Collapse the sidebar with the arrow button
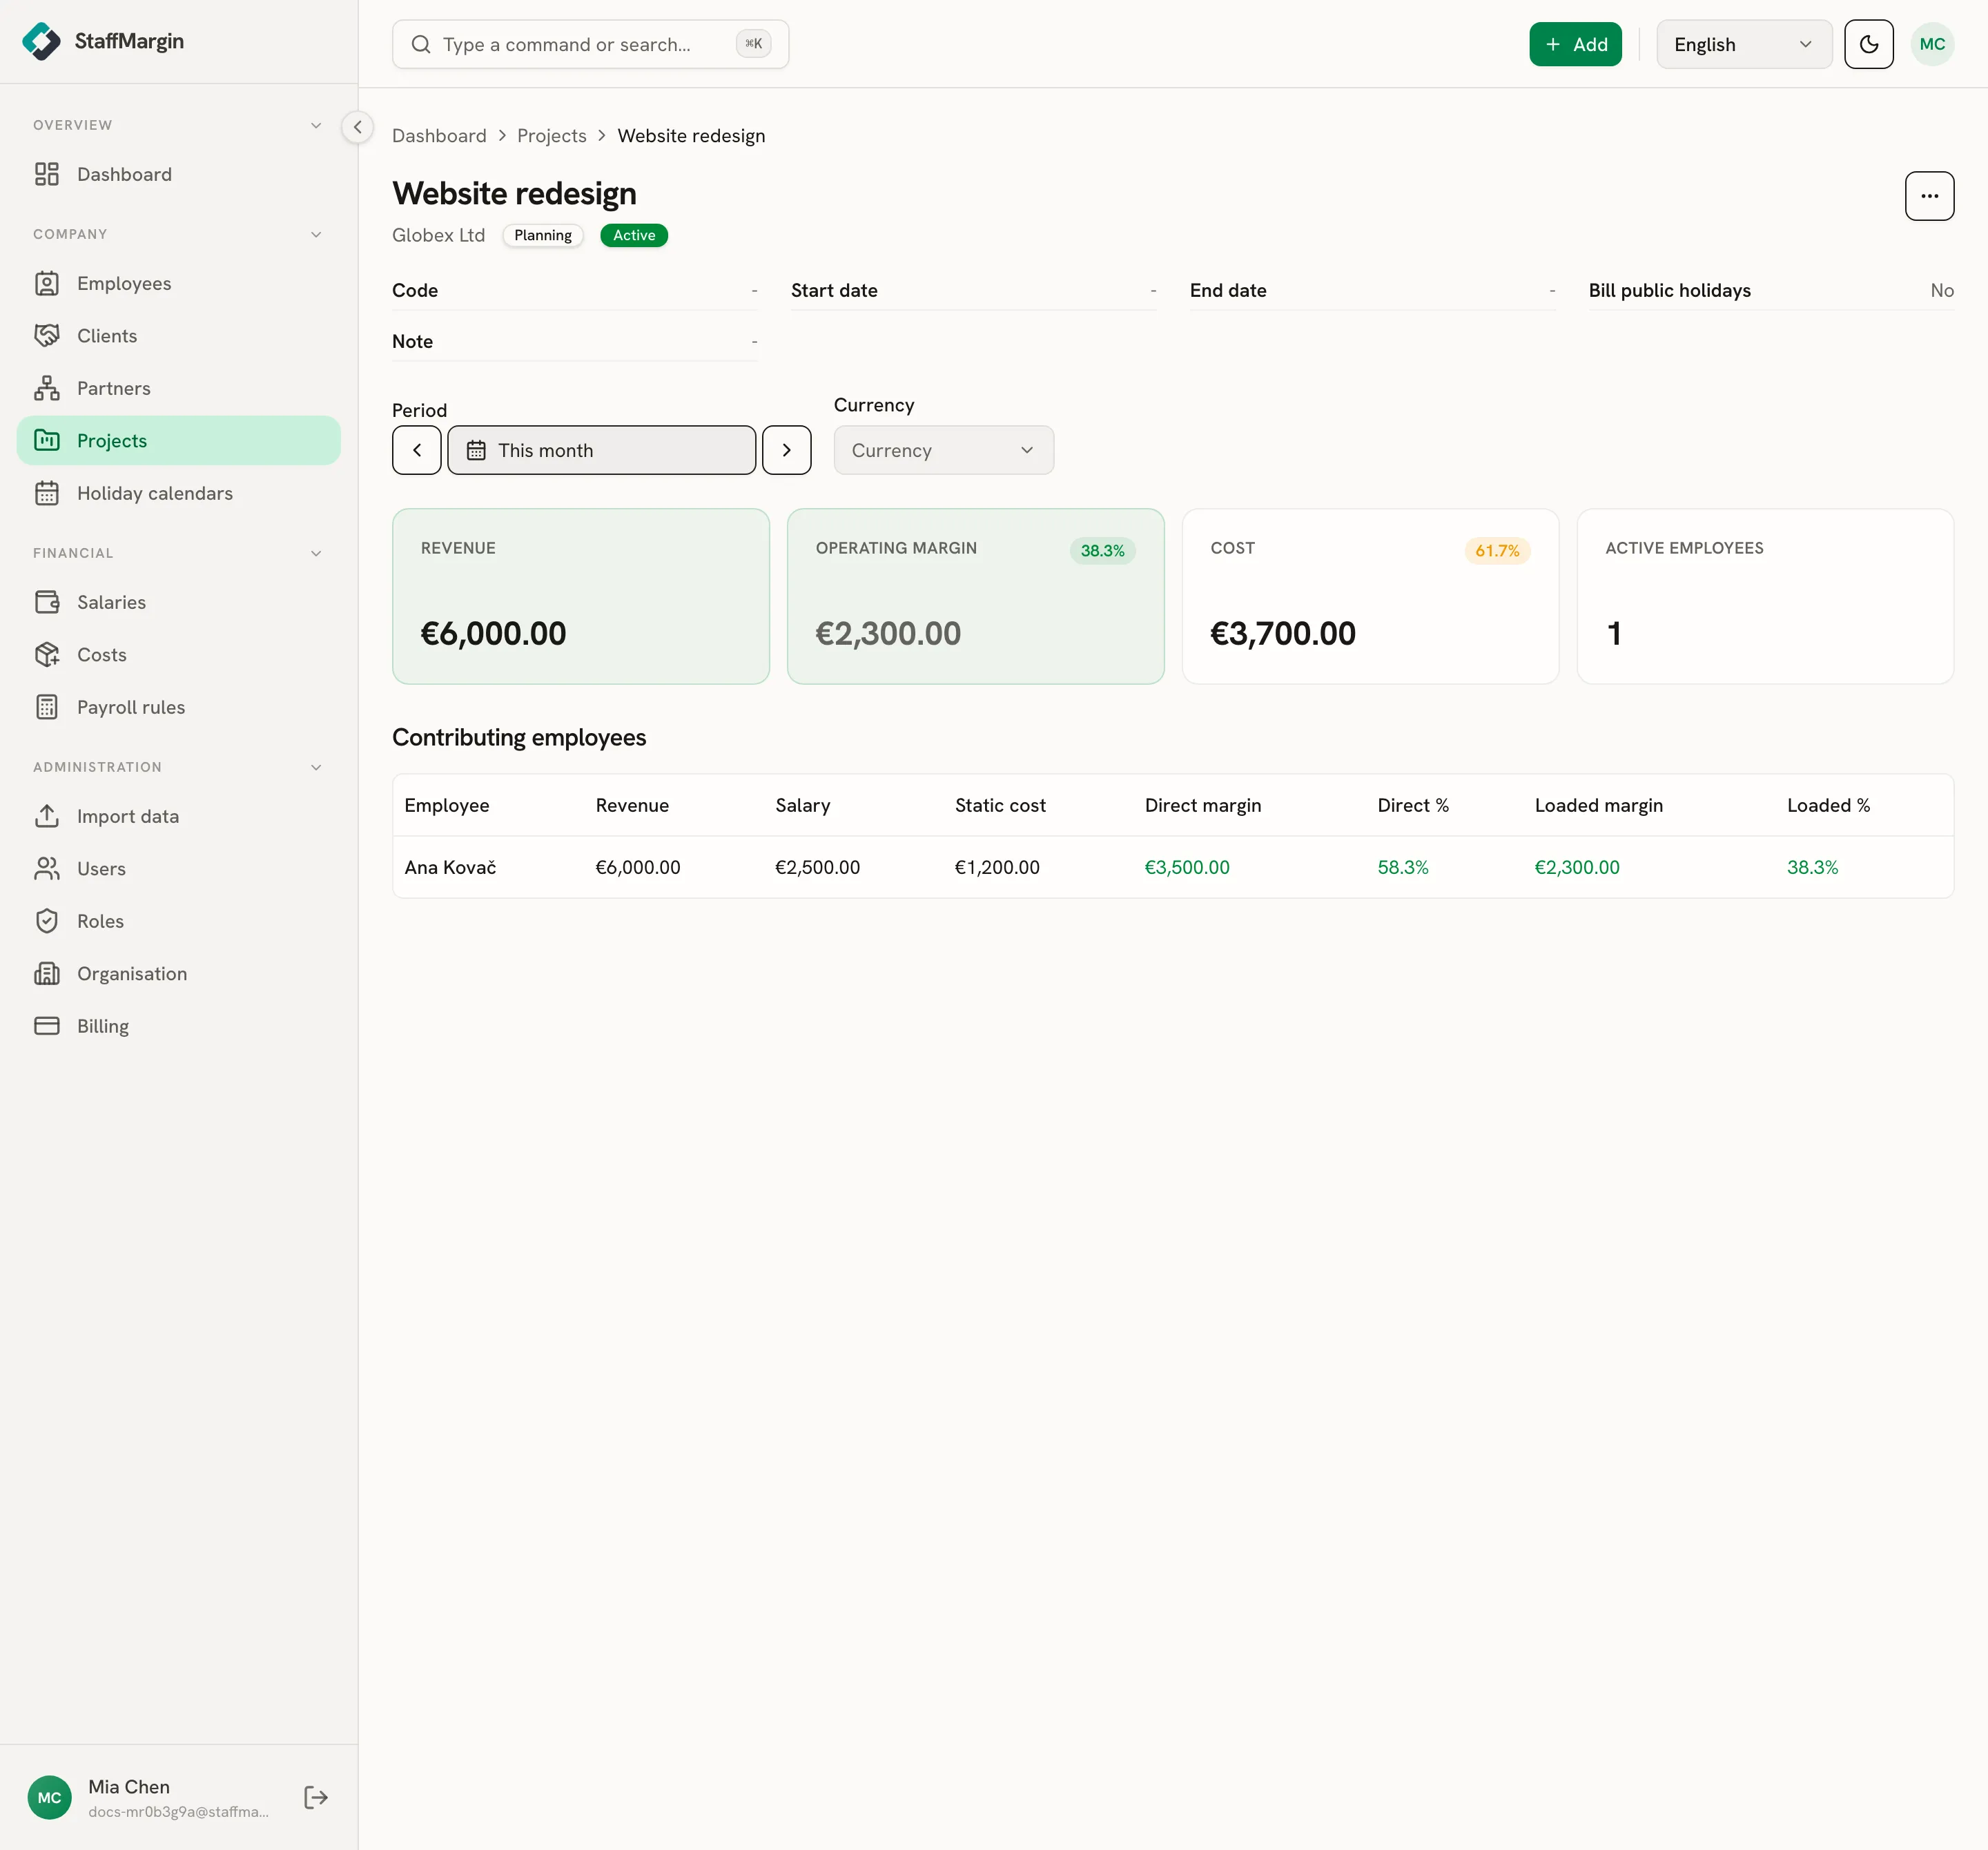Image resolution: width=1988 pixels, height=1850 pixels. 357,127
